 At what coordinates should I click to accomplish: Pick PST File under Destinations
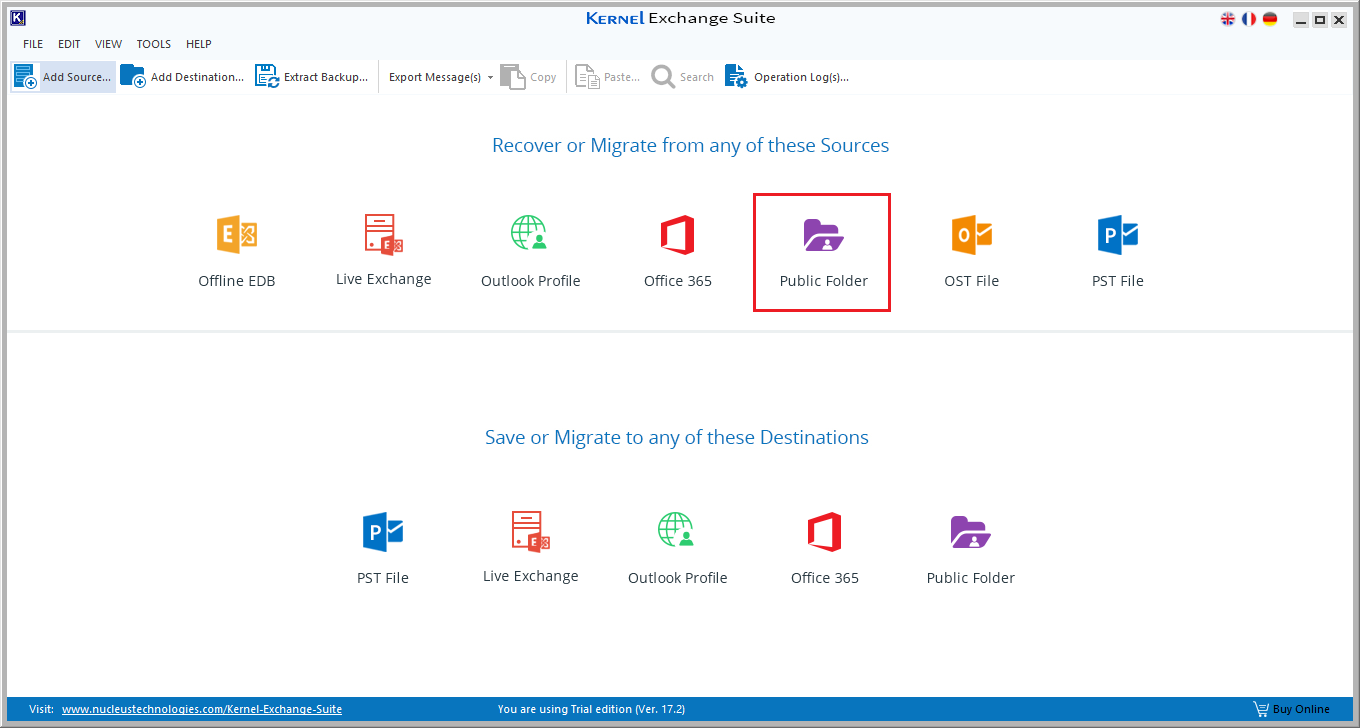tap(383, 549)
